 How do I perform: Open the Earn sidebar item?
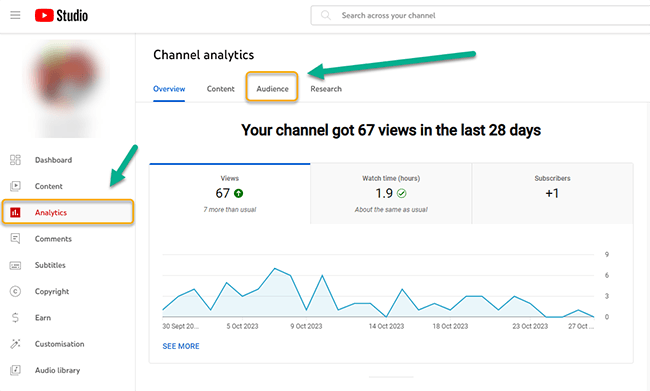click(x=68, y=318)
